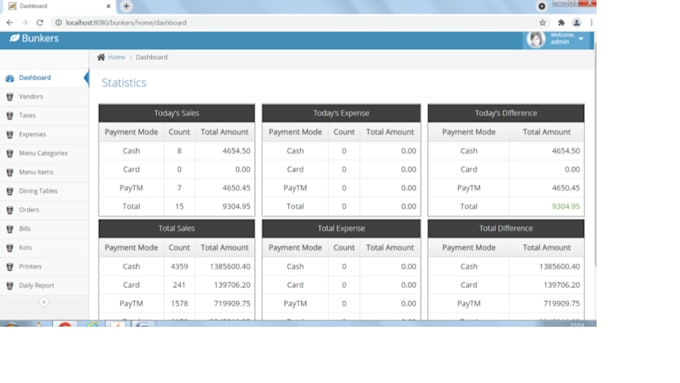Viewport: 680px width, 383px height.
Task: Click the Bunkers brand name
Action: 40,38
